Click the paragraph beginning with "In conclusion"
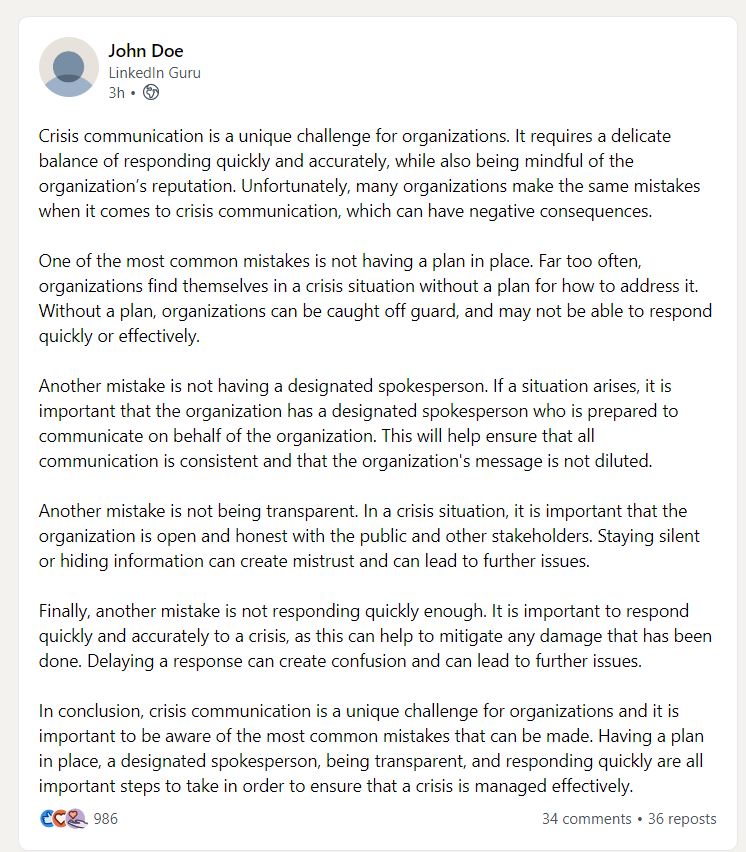The height and width of the screenshot is (852, 746). point(370,748)
